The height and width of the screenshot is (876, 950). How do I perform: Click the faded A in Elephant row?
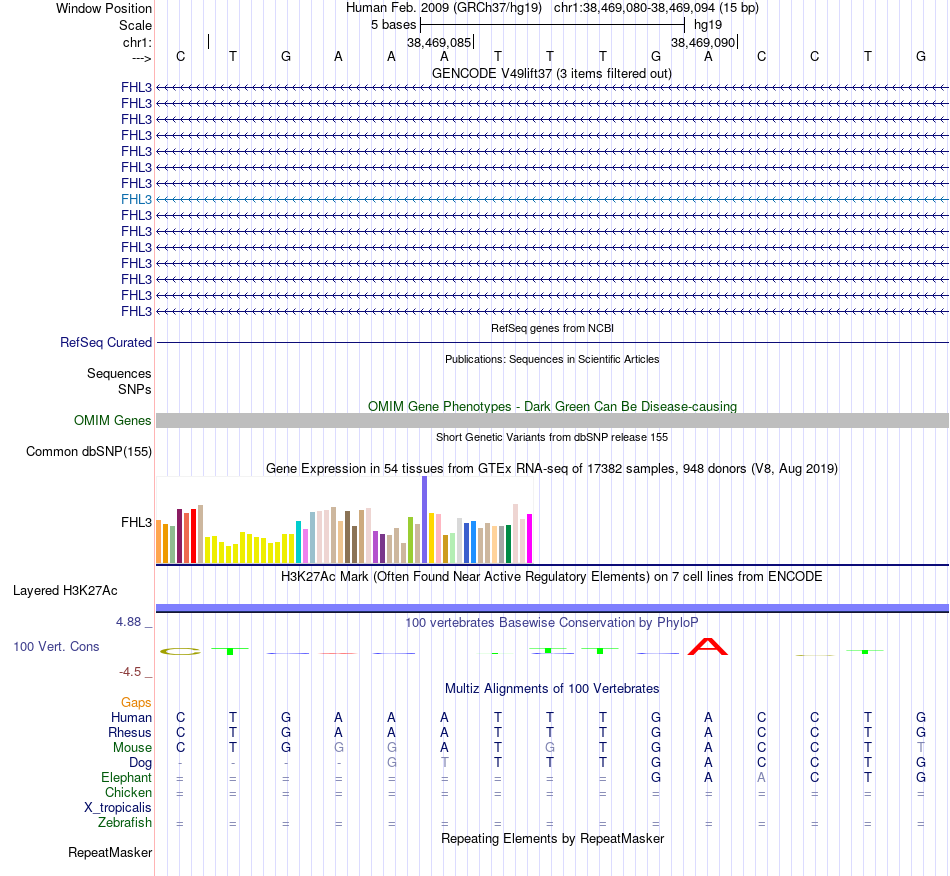761,777
